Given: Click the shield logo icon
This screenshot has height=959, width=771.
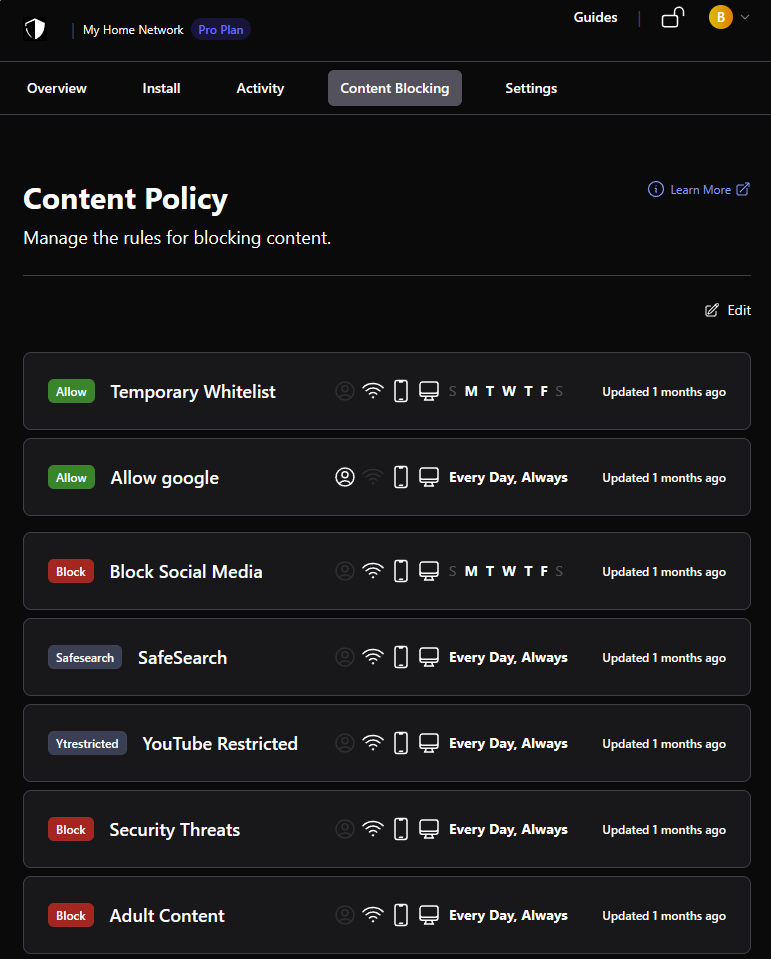Looking at the screenshot, I should tap(35, 29).
